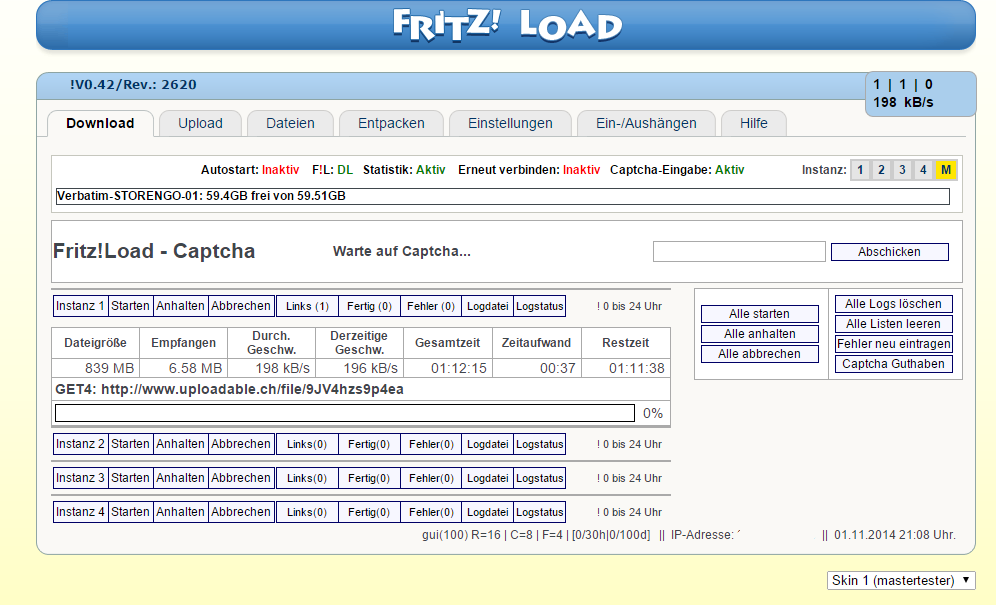Start Instanz 1 via Starten
The image size is (996, 605).
pos(130,306)
